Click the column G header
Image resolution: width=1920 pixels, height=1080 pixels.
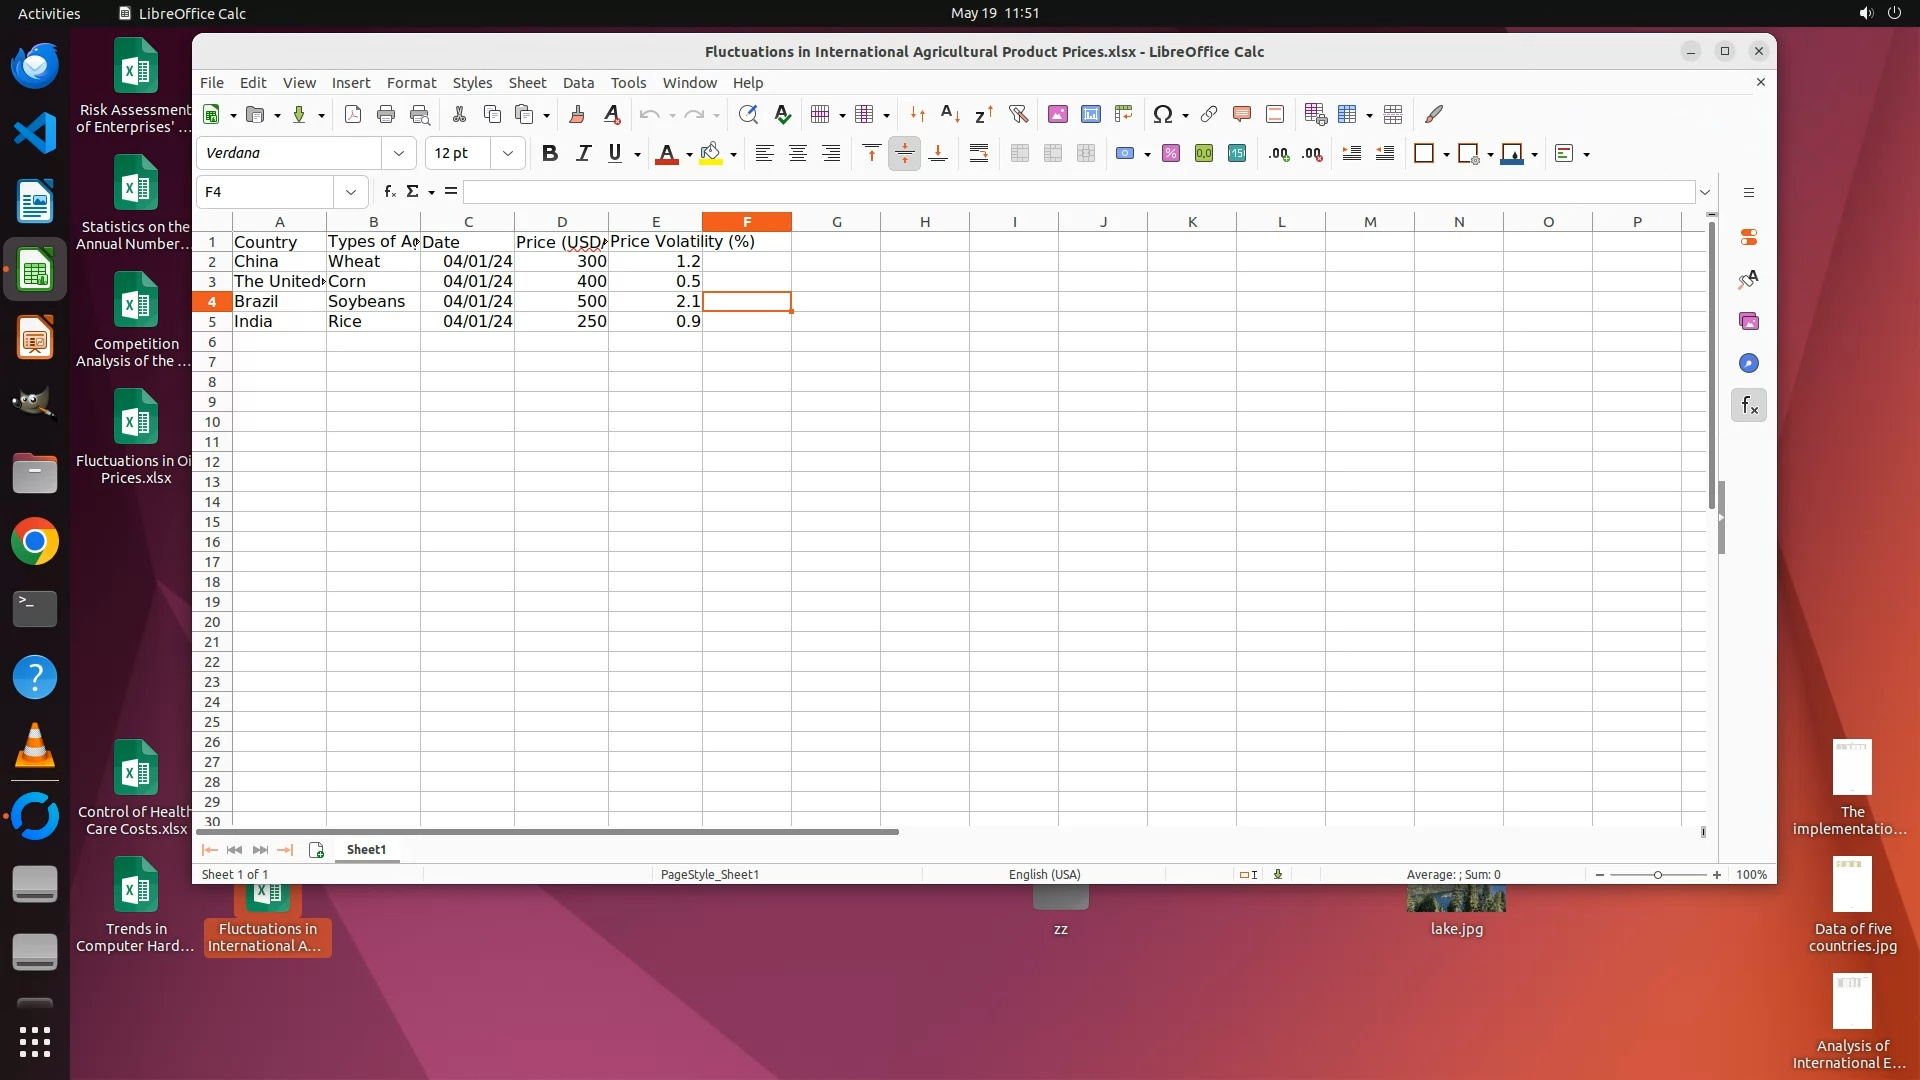[x=836, y=221]
